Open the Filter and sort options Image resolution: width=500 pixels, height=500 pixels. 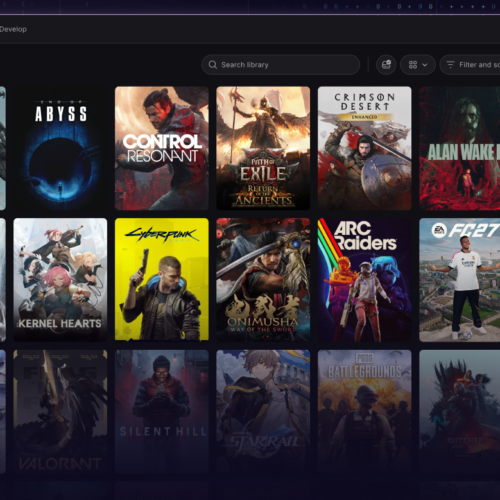tap(470, 65)
